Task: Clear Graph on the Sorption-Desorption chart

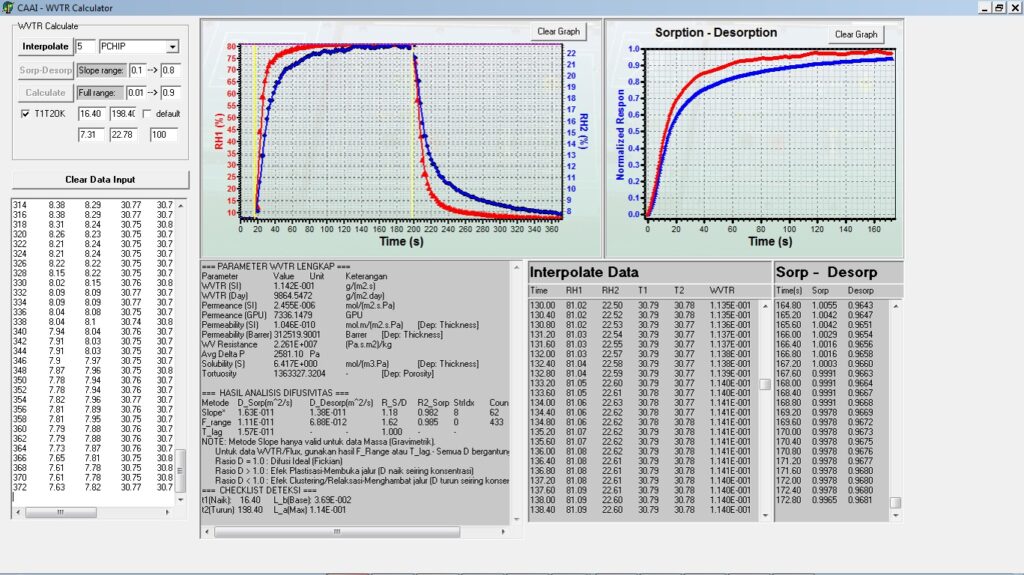Action: (857, 34)
